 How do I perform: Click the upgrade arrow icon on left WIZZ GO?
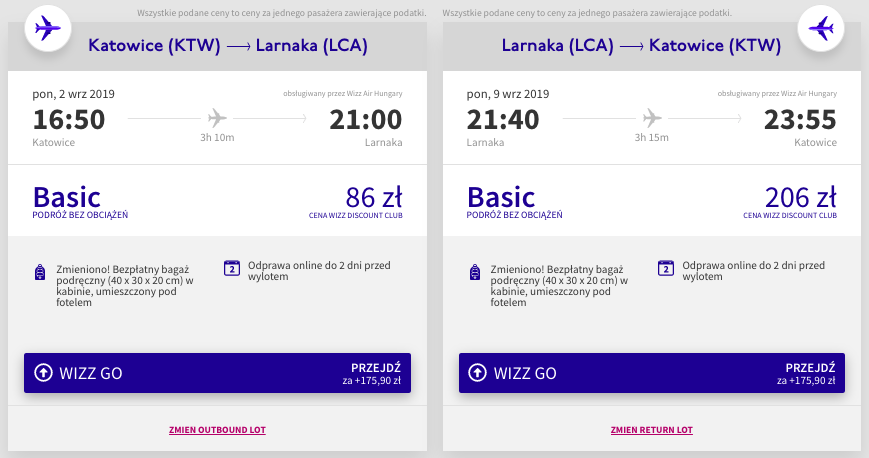(43, 373)
